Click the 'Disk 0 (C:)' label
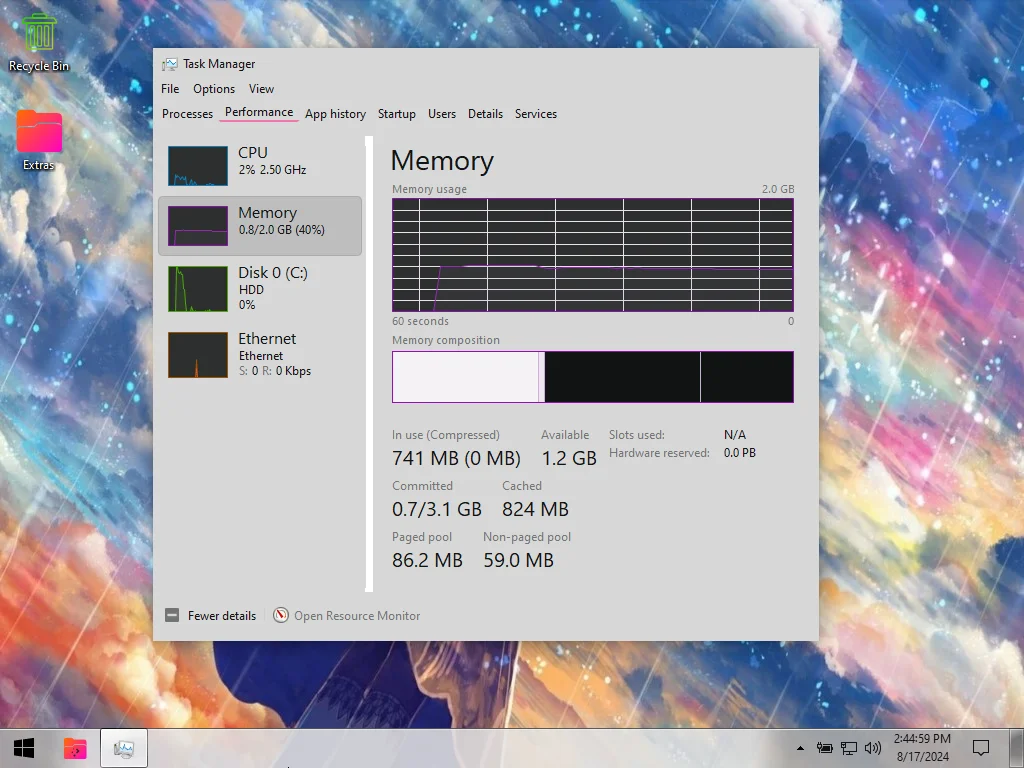1024x768 pixels. coord(273,272)
